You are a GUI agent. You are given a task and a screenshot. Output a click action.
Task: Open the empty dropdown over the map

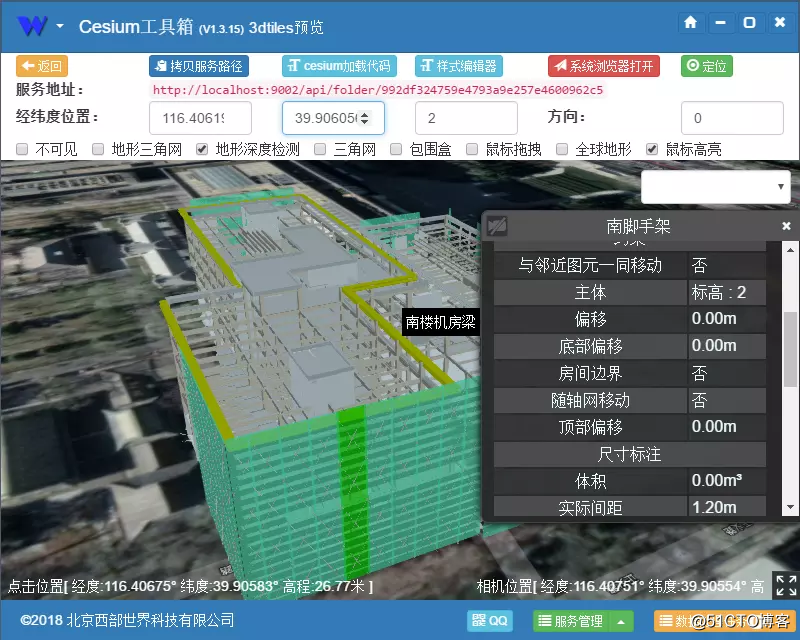(x=716, y=187)
